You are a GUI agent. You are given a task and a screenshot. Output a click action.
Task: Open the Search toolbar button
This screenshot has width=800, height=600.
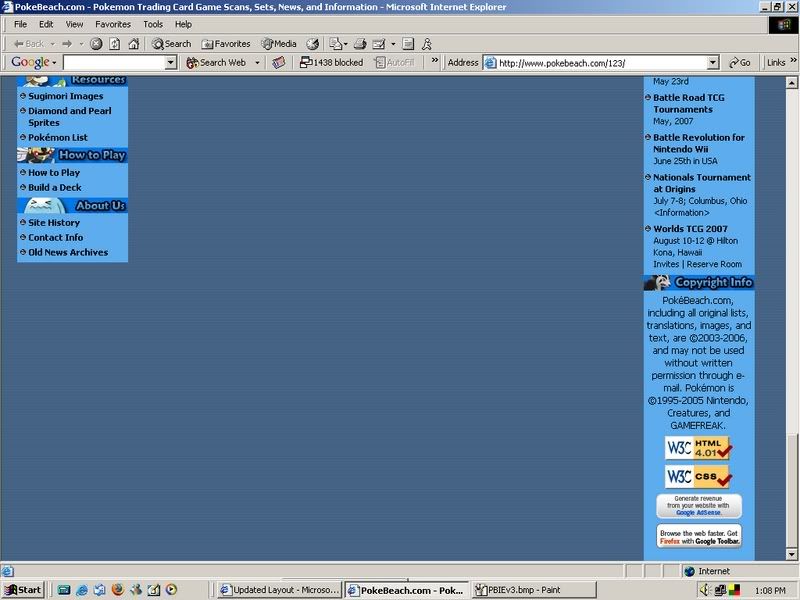[171, 44]
